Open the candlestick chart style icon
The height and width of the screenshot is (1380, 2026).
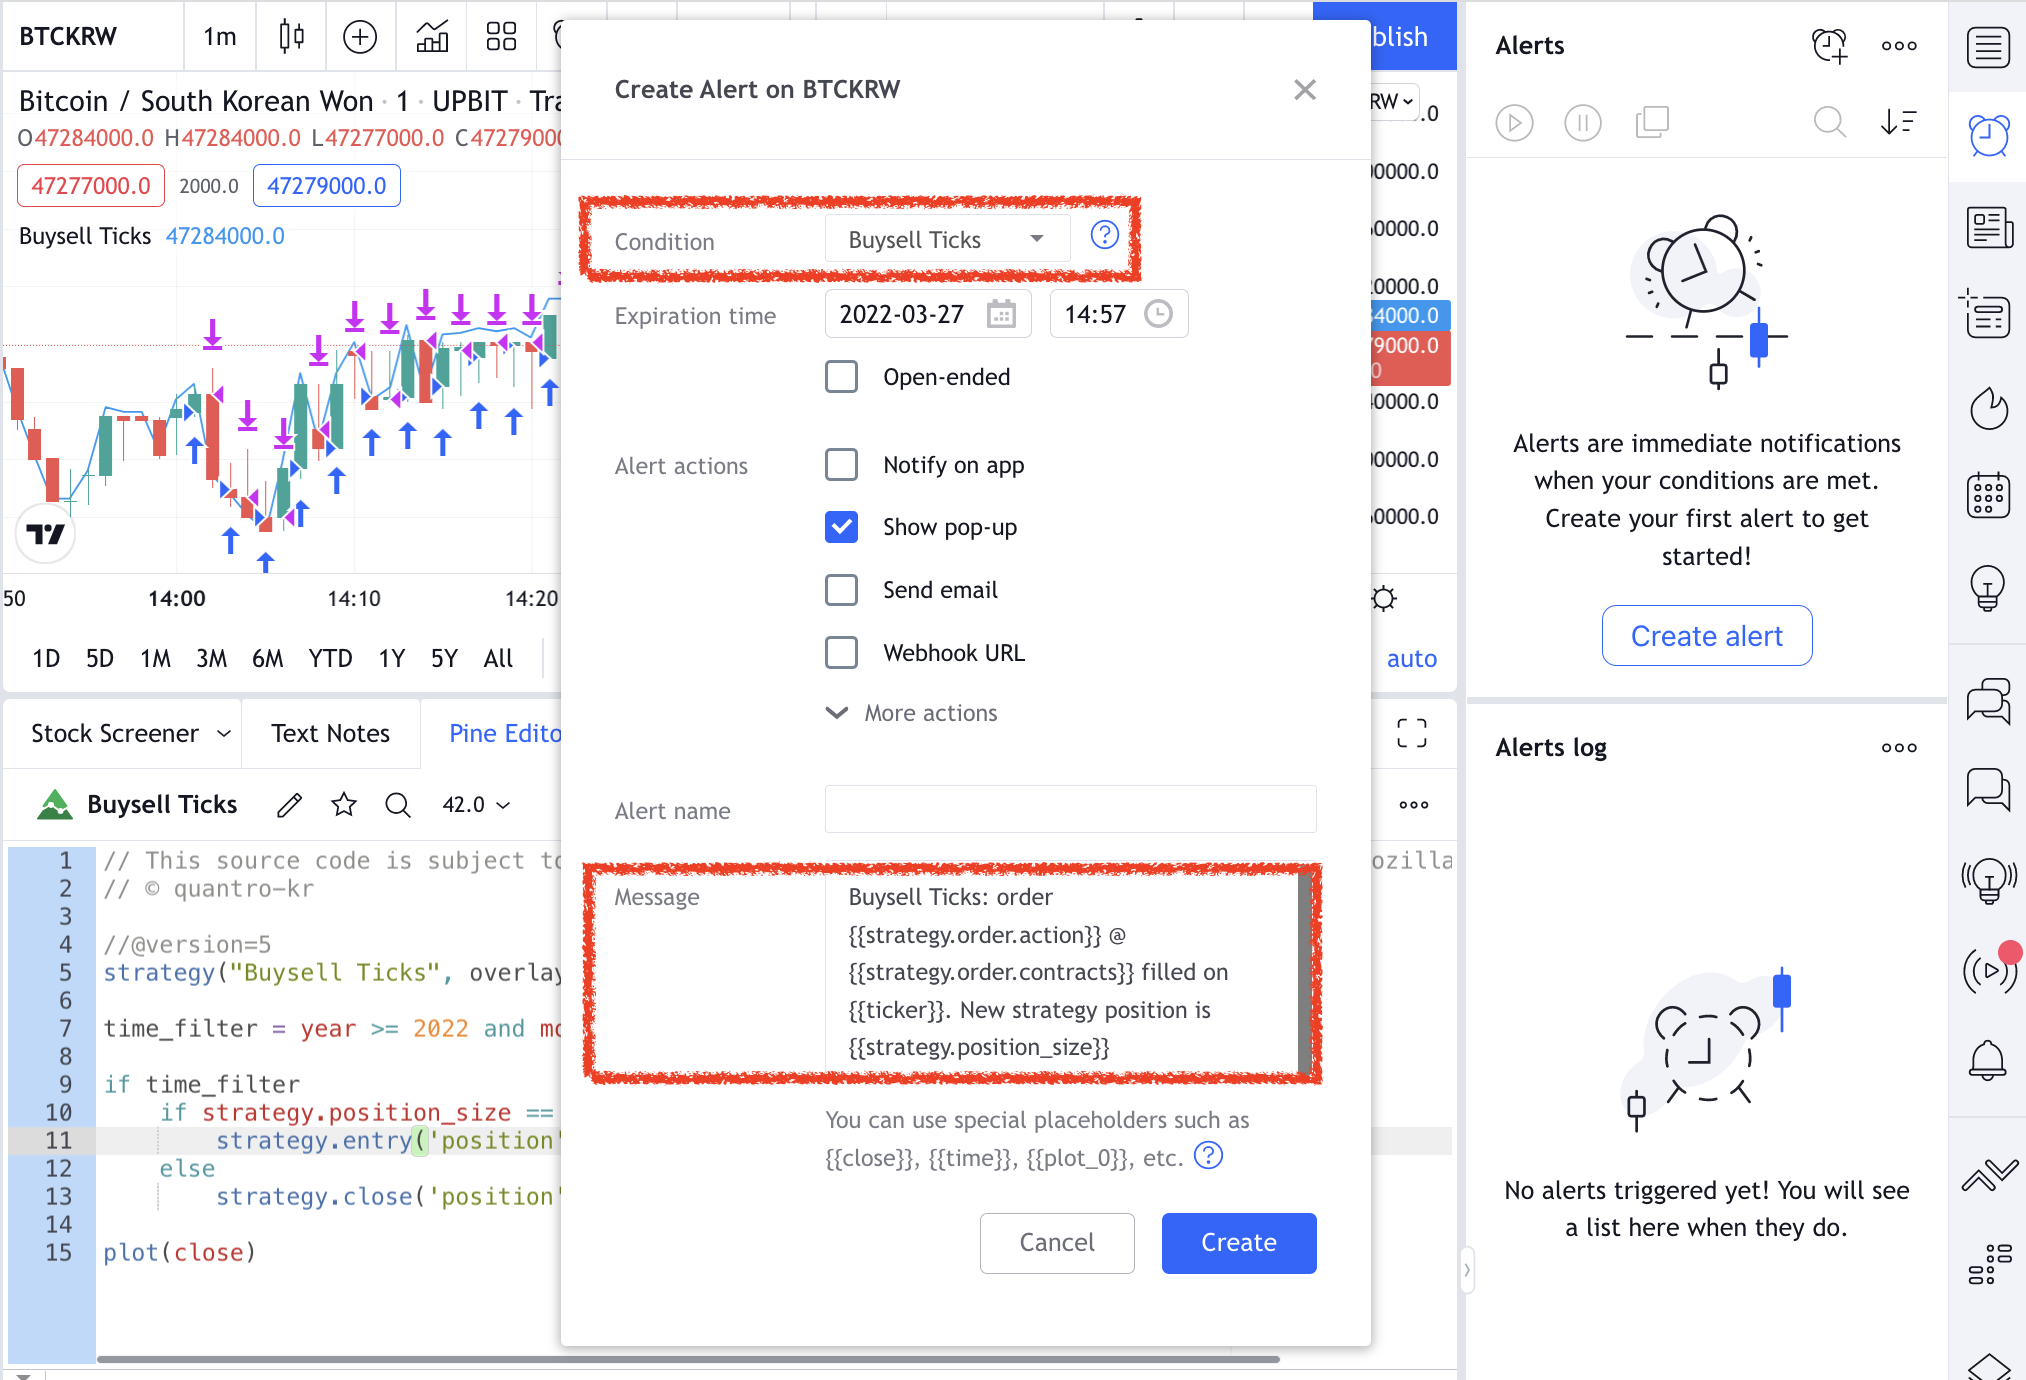291,37
